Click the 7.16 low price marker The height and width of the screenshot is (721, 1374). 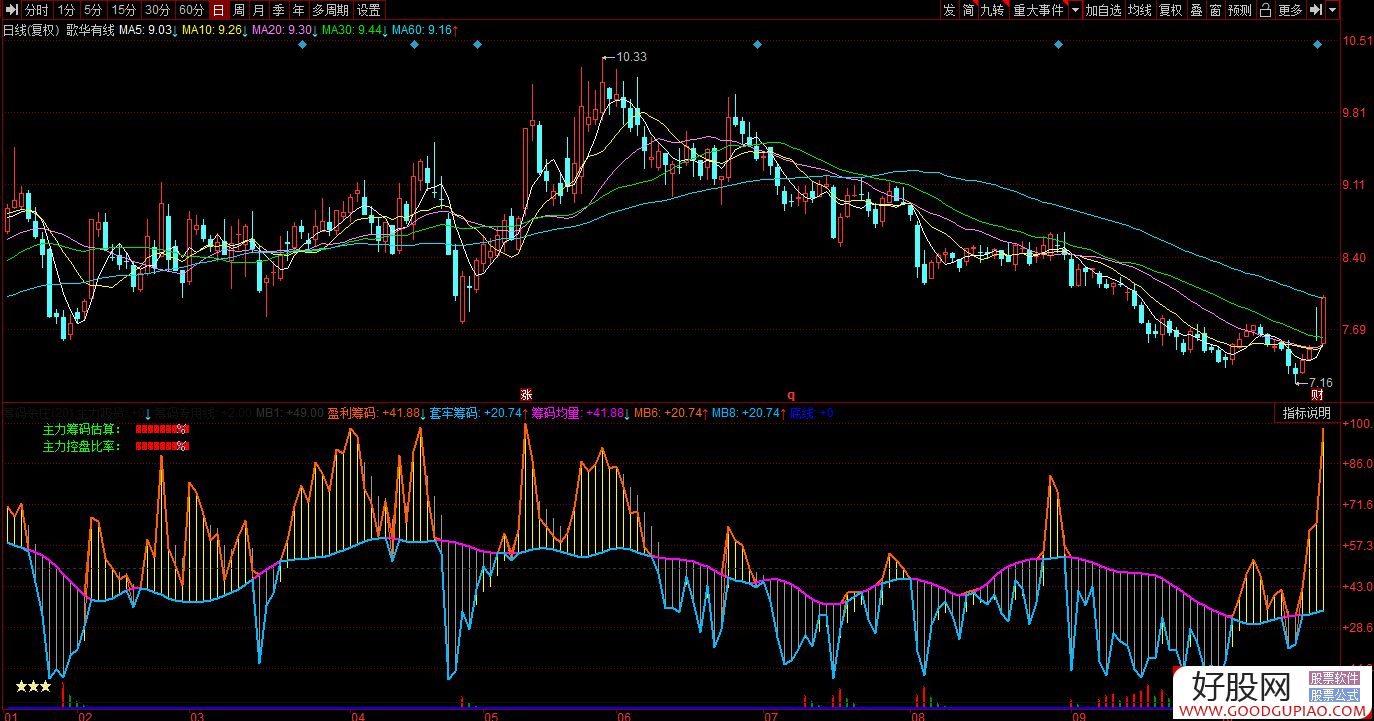(x=1320, y=383)
